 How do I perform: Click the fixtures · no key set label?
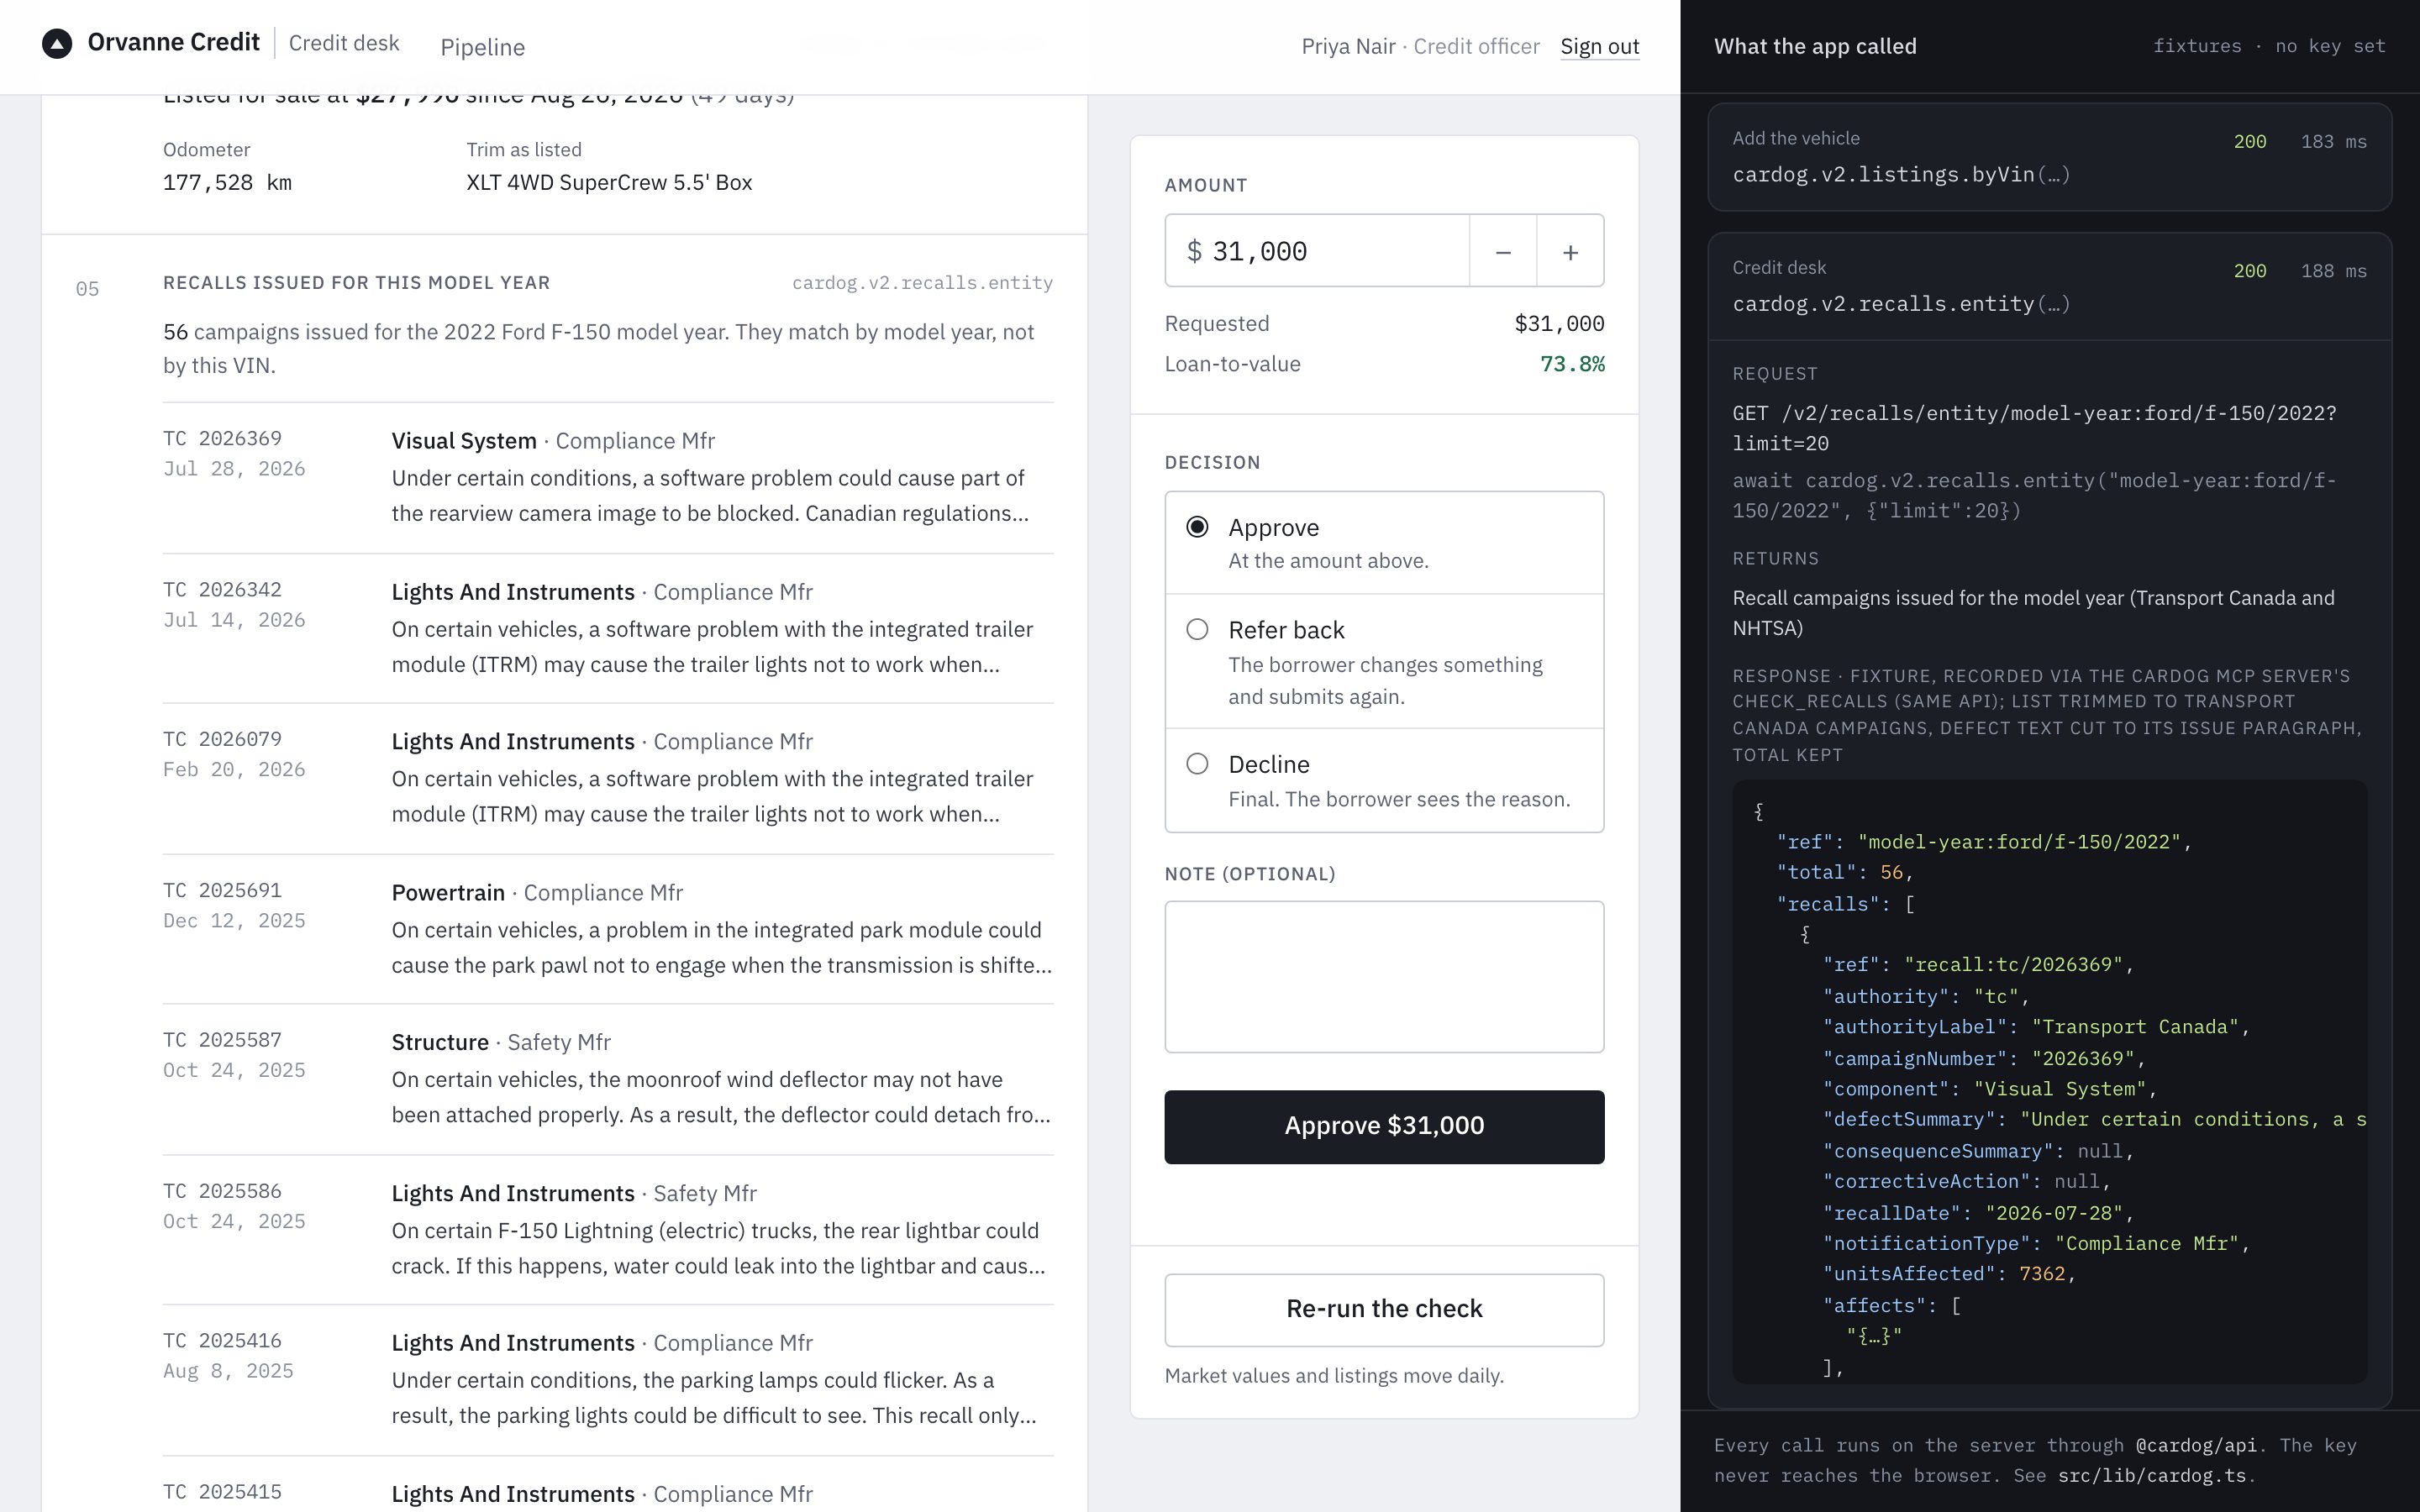tap(2269, 46)
